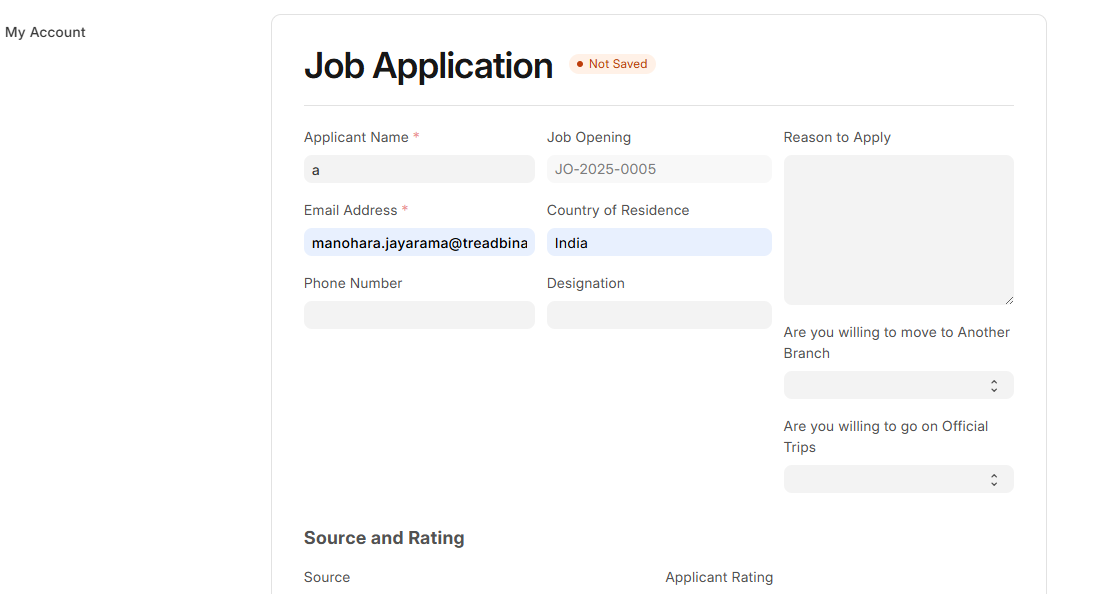Screen dimensions: 1114x594
Task: Expand the move to Another Branch dropdown
Action: [898, 385]
